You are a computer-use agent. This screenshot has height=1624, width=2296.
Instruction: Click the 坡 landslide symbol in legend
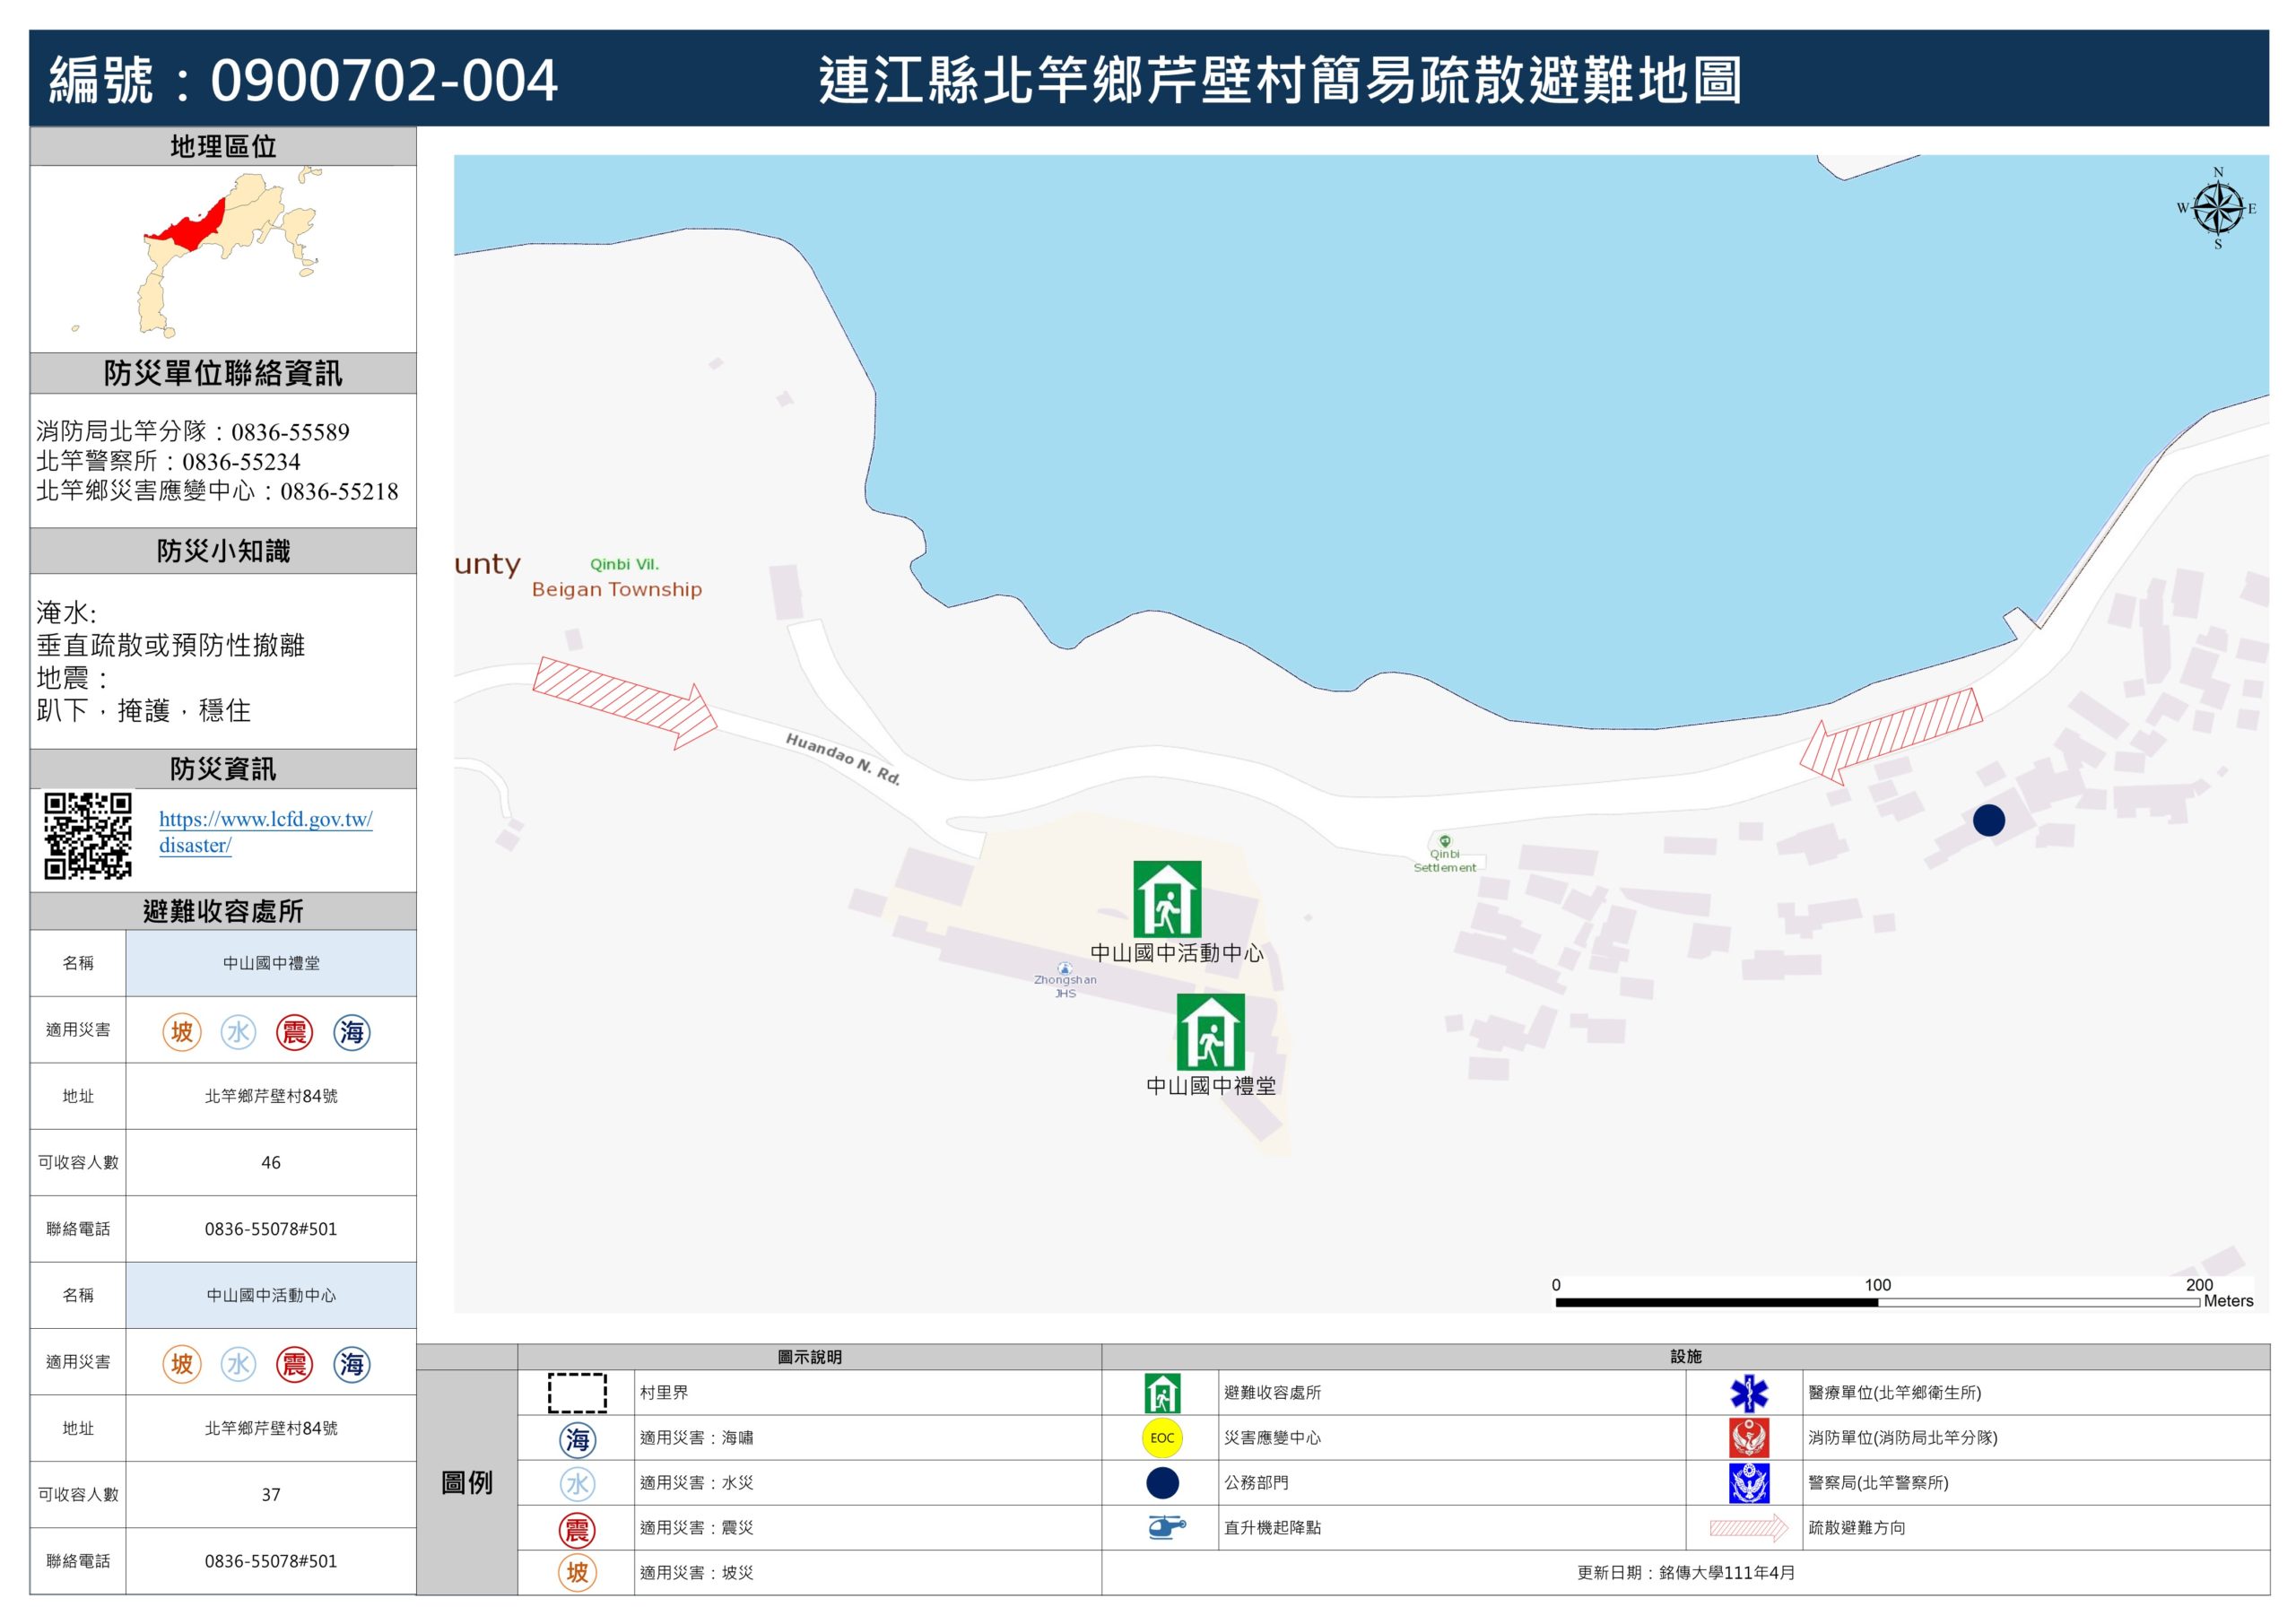tap(577, 1573)
